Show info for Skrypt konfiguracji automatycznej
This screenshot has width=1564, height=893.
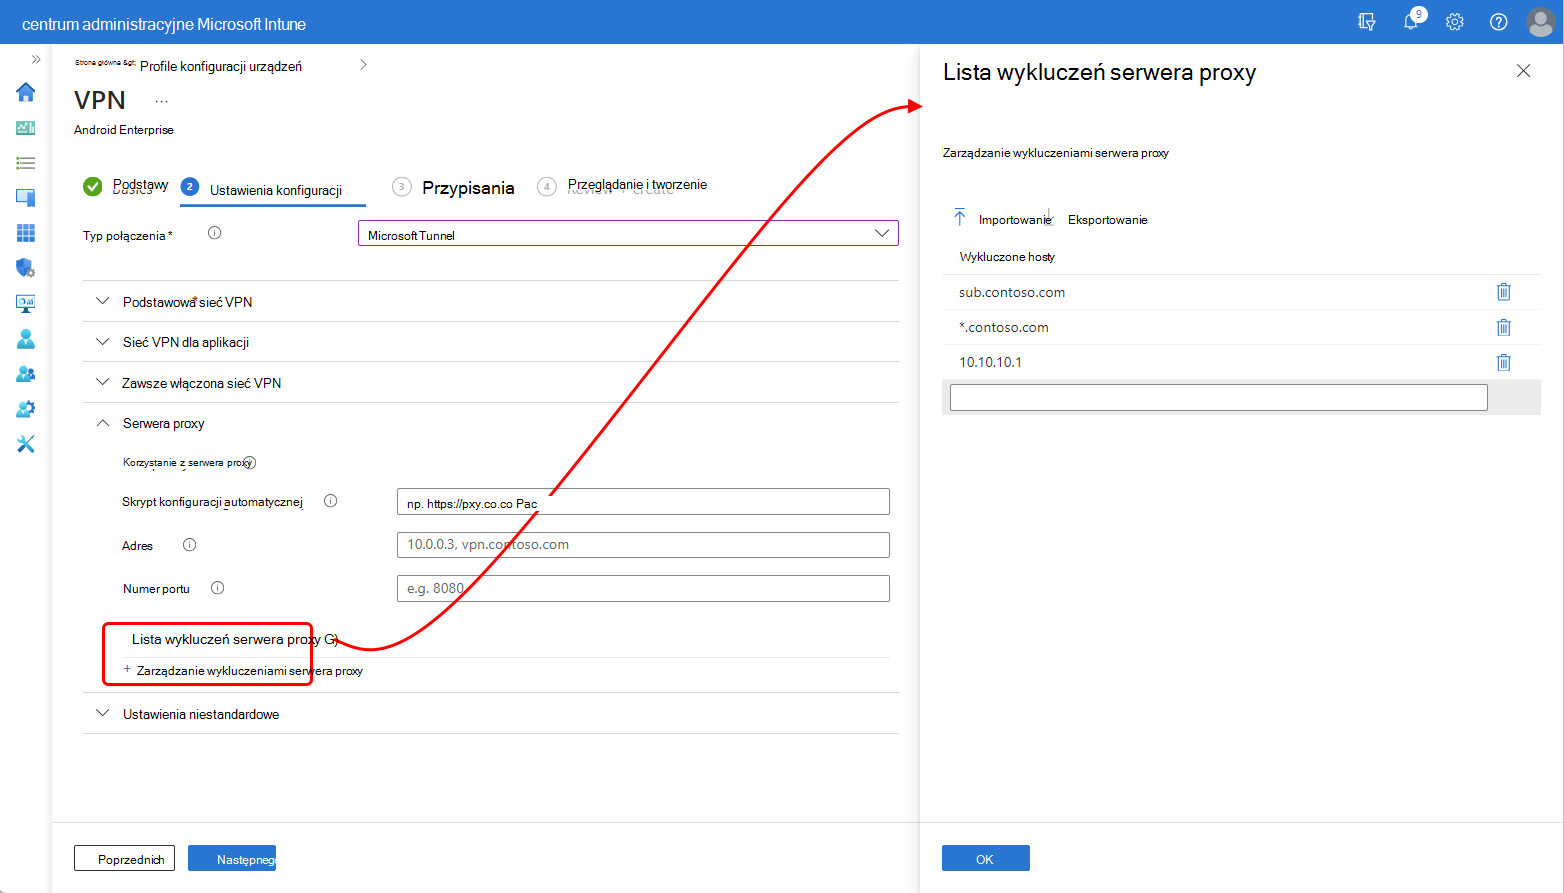(330, 501)
